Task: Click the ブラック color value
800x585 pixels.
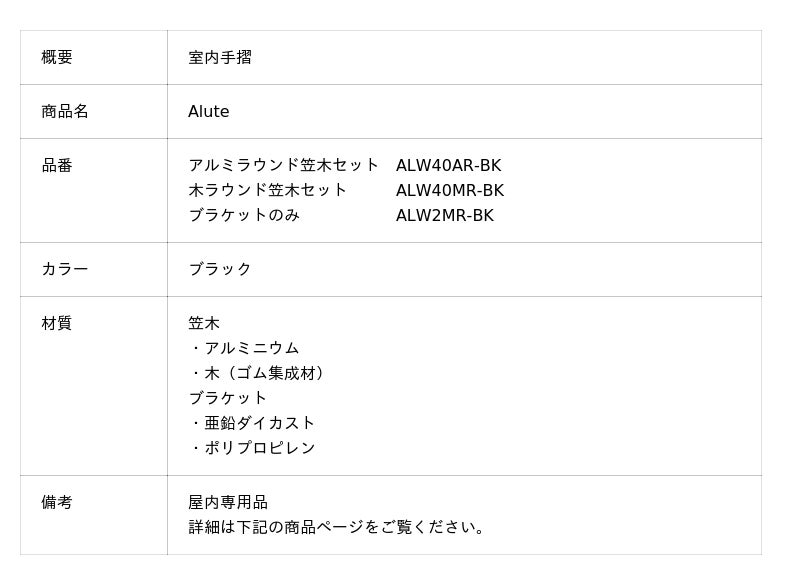Action: coord(220,269)
